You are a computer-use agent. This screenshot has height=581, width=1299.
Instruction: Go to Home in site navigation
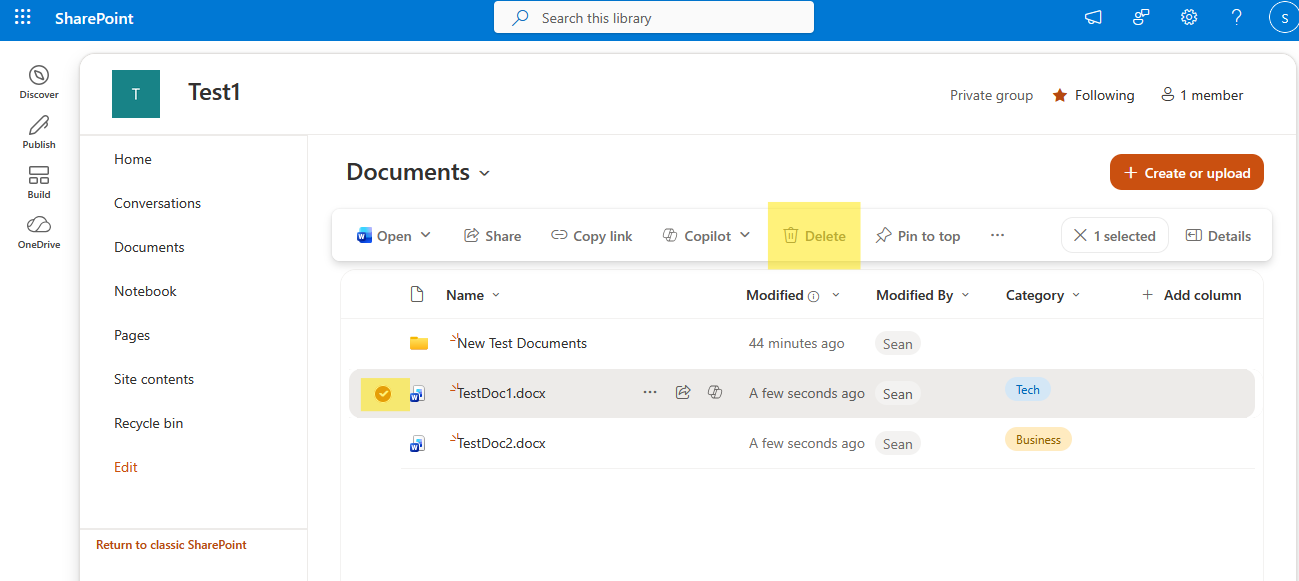133,159
